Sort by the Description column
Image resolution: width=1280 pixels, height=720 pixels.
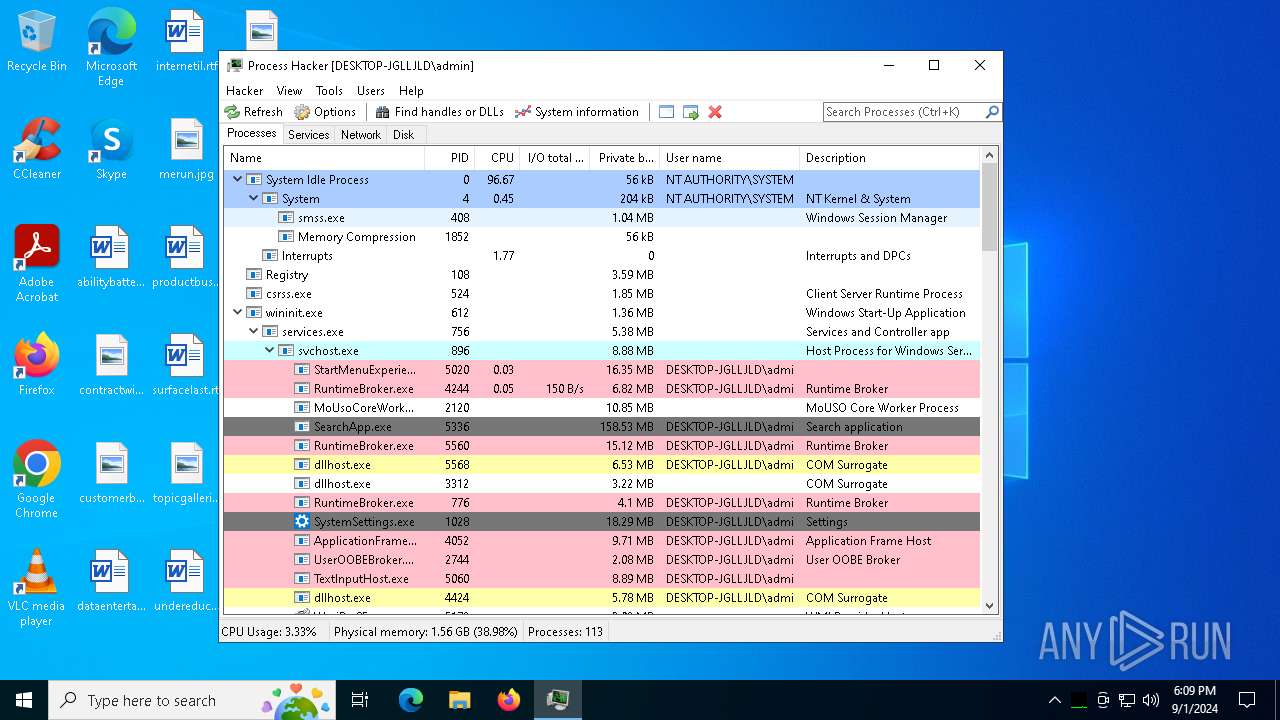890,158
